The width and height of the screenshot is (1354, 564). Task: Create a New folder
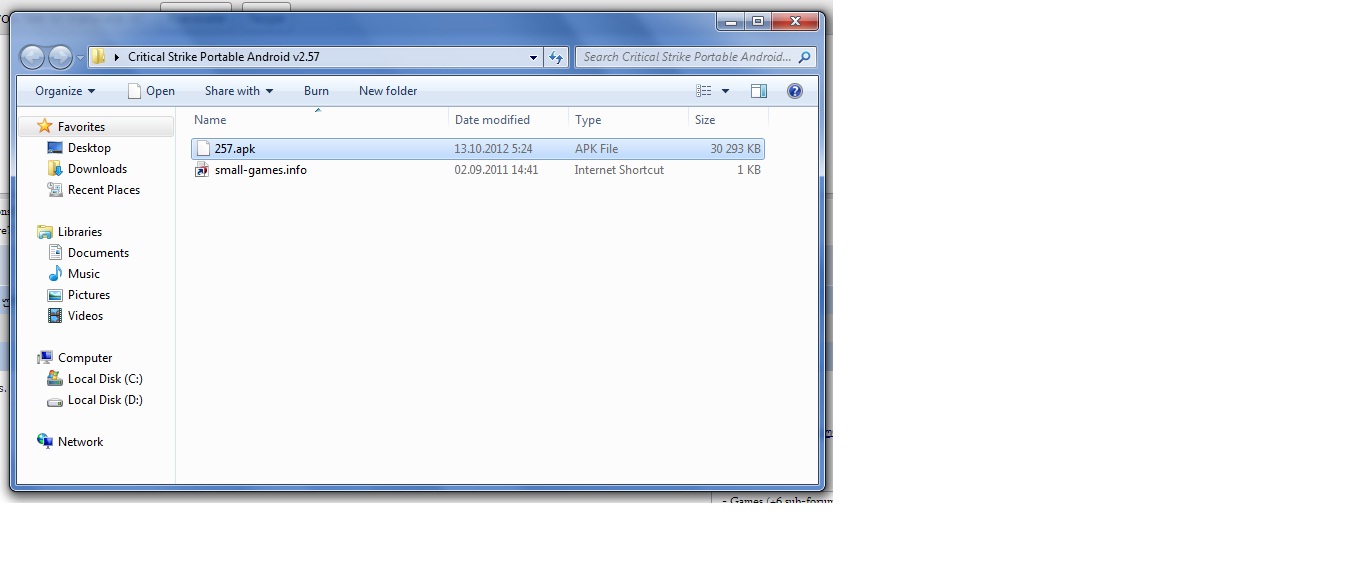point(388,91)
